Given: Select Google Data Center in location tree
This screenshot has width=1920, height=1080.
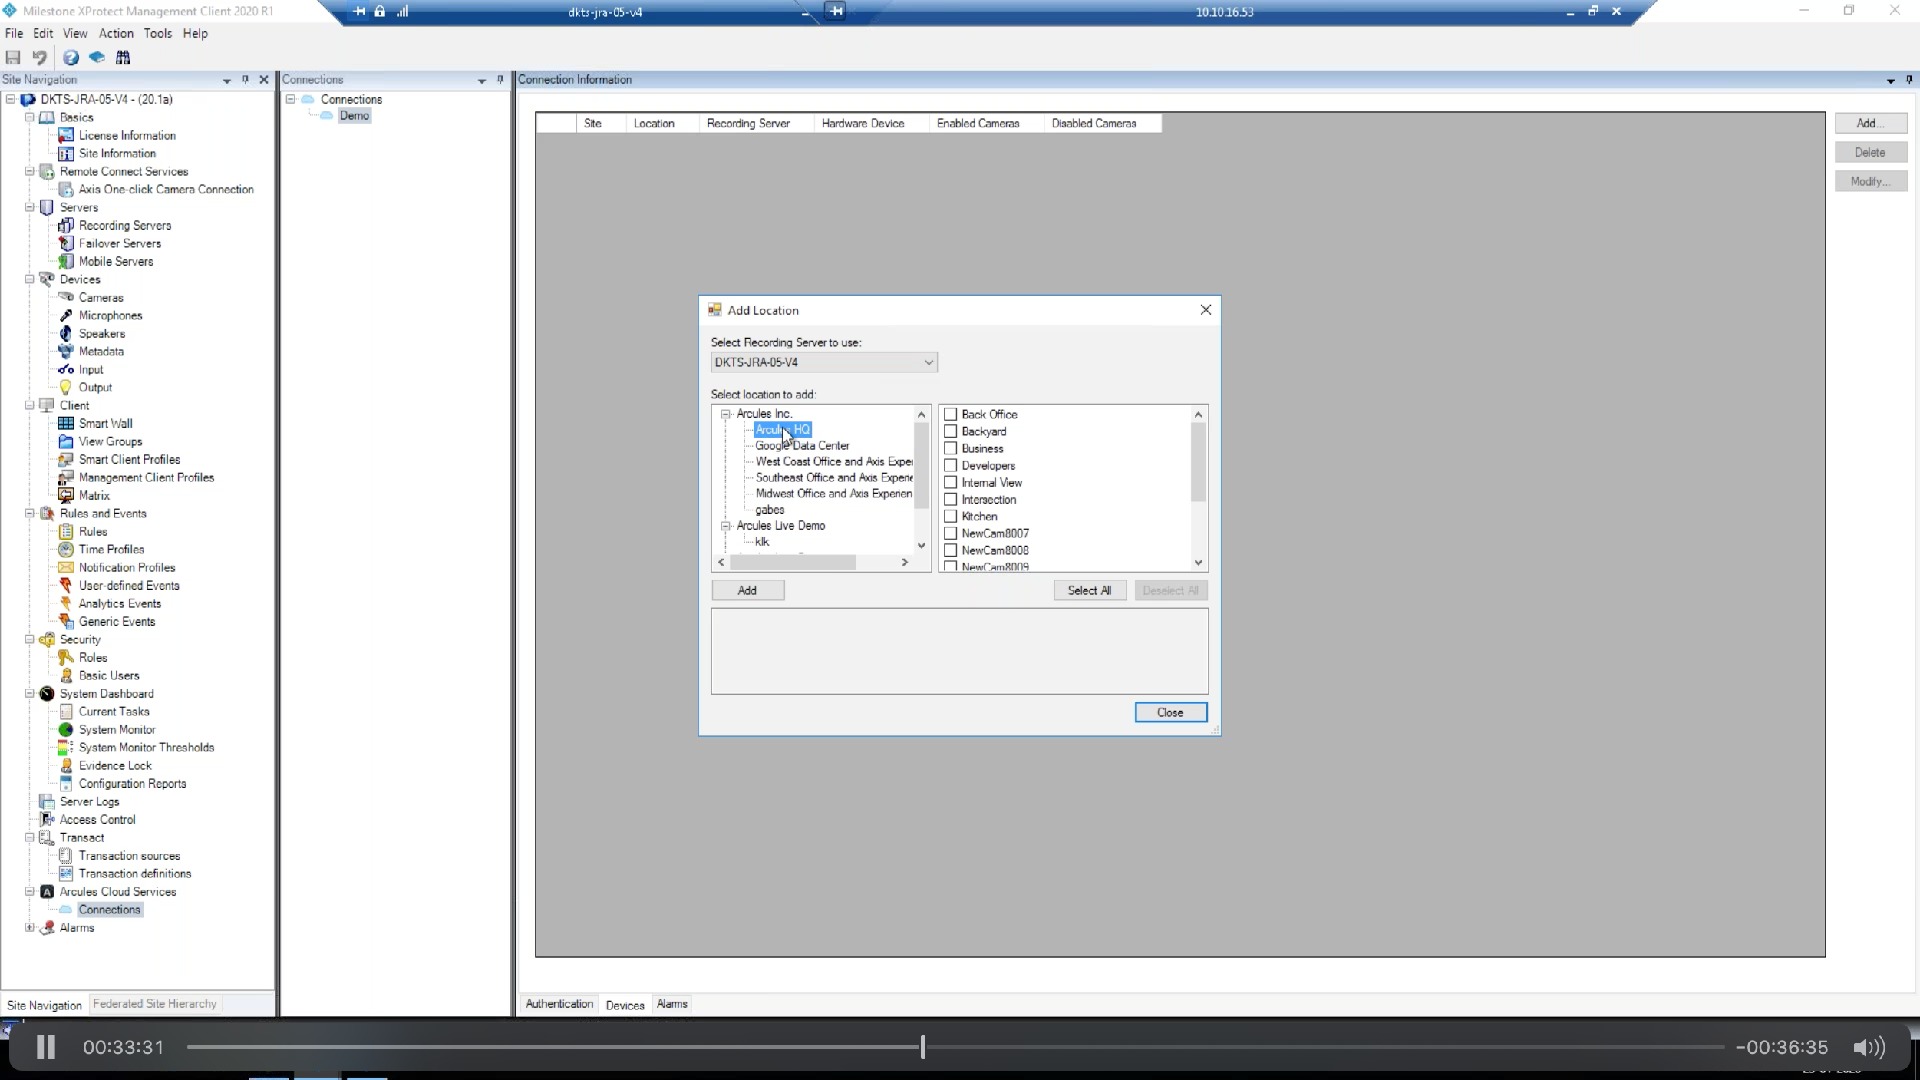Looking at the screenshot, I should tap(802, 446).
